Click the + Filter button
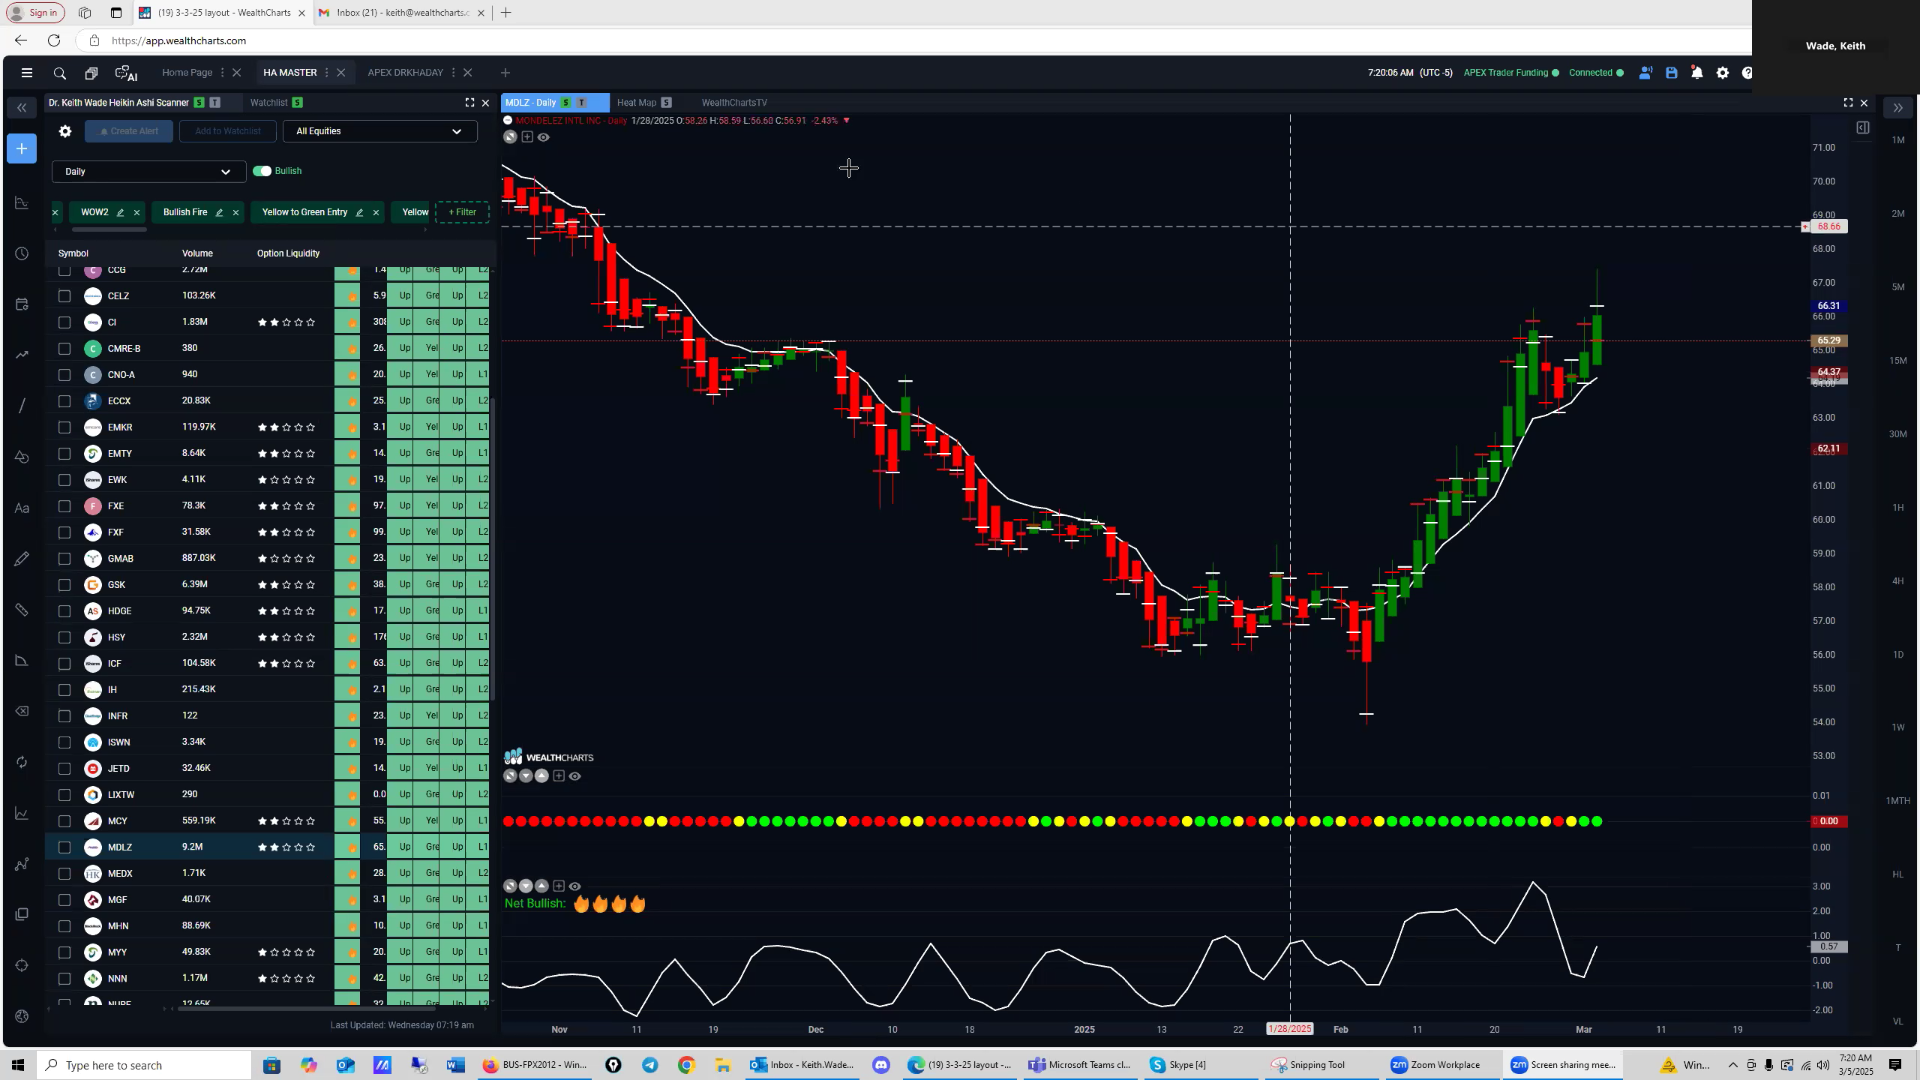This screenshot has height=1080, width=1920. pyautogui.click(x=463, y=212)
